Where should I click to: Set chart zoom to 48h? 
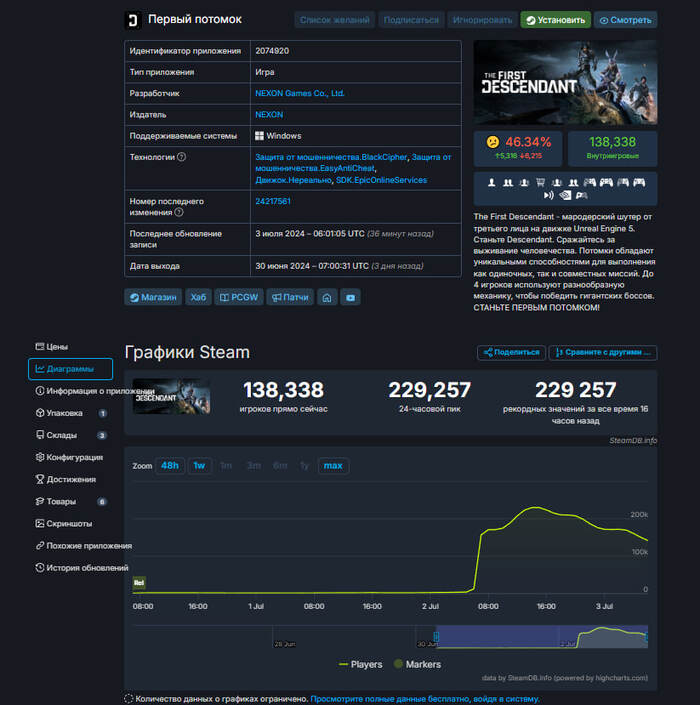tap(169, 466)
